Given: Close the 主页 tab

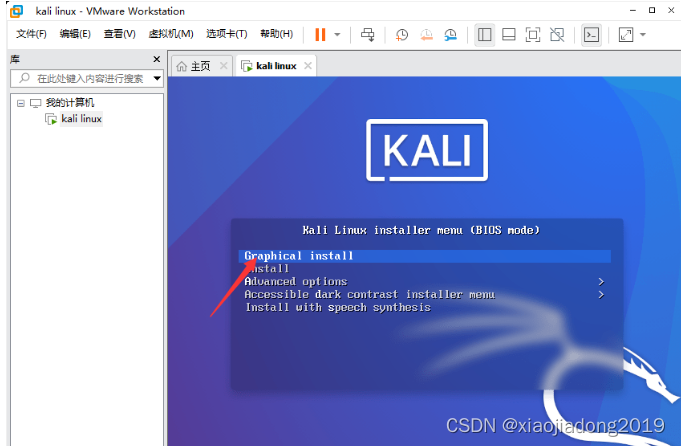Looking at the screenshot, I should pyautogui.click(x=224, y=66).
